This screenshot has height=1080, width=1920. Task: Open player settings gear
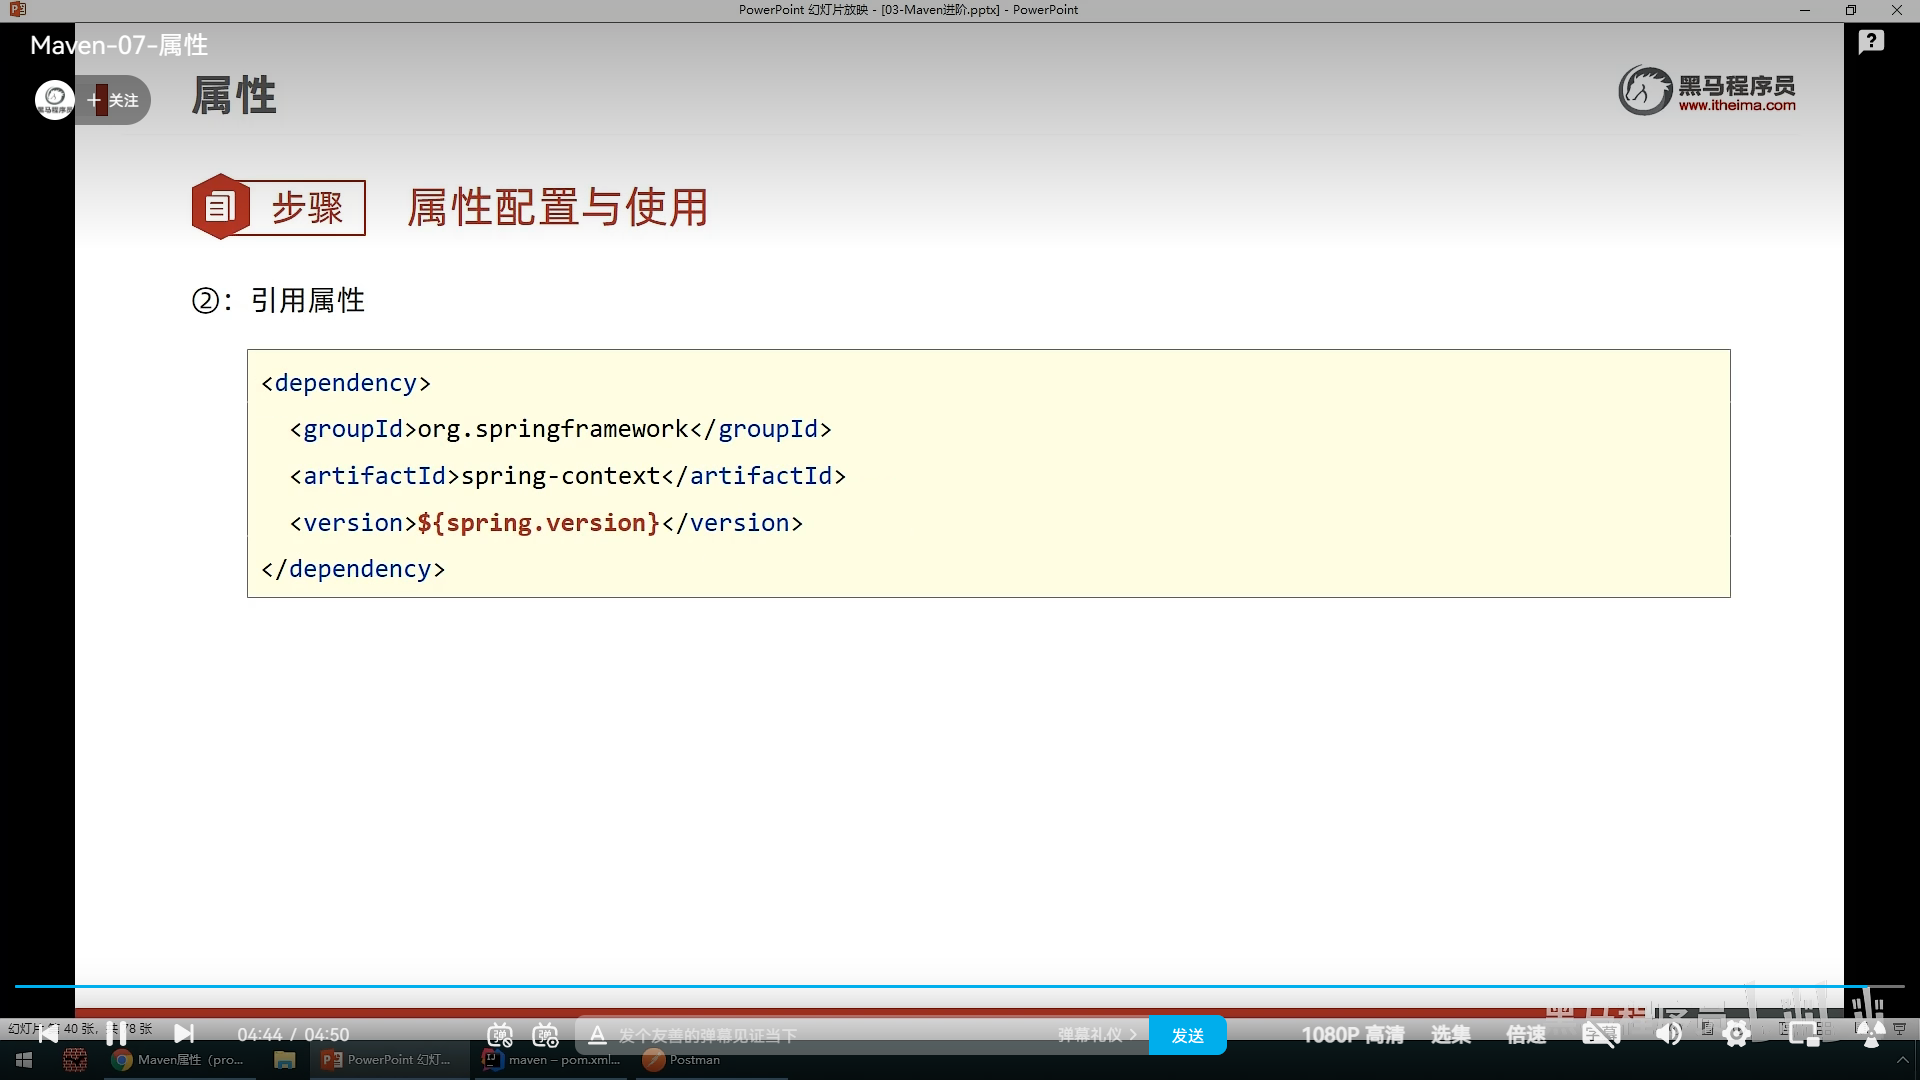pyautogui.click(x=1737, y=1035)
